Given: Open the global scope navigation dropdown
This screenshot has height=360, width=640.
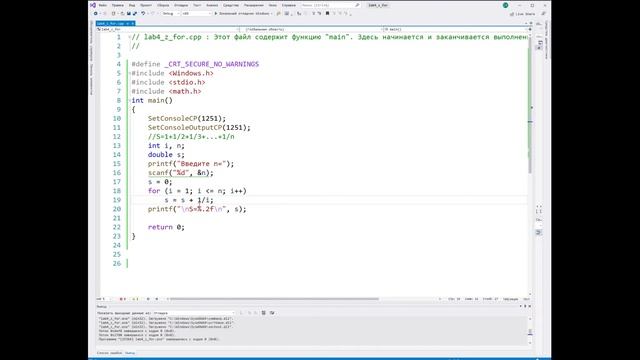Looking at the screenshot, I should point(312,29).
